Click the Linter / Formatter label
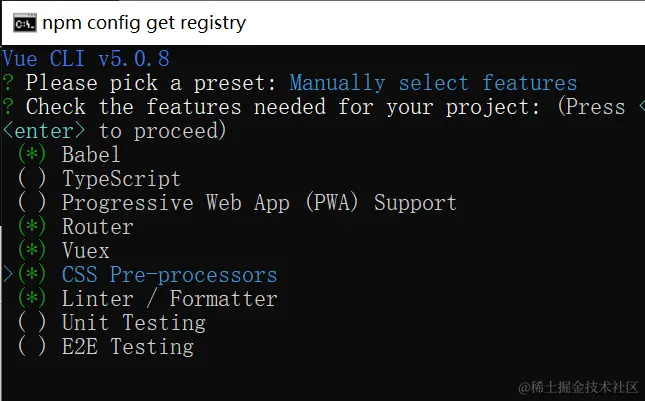 click(169, 299)
